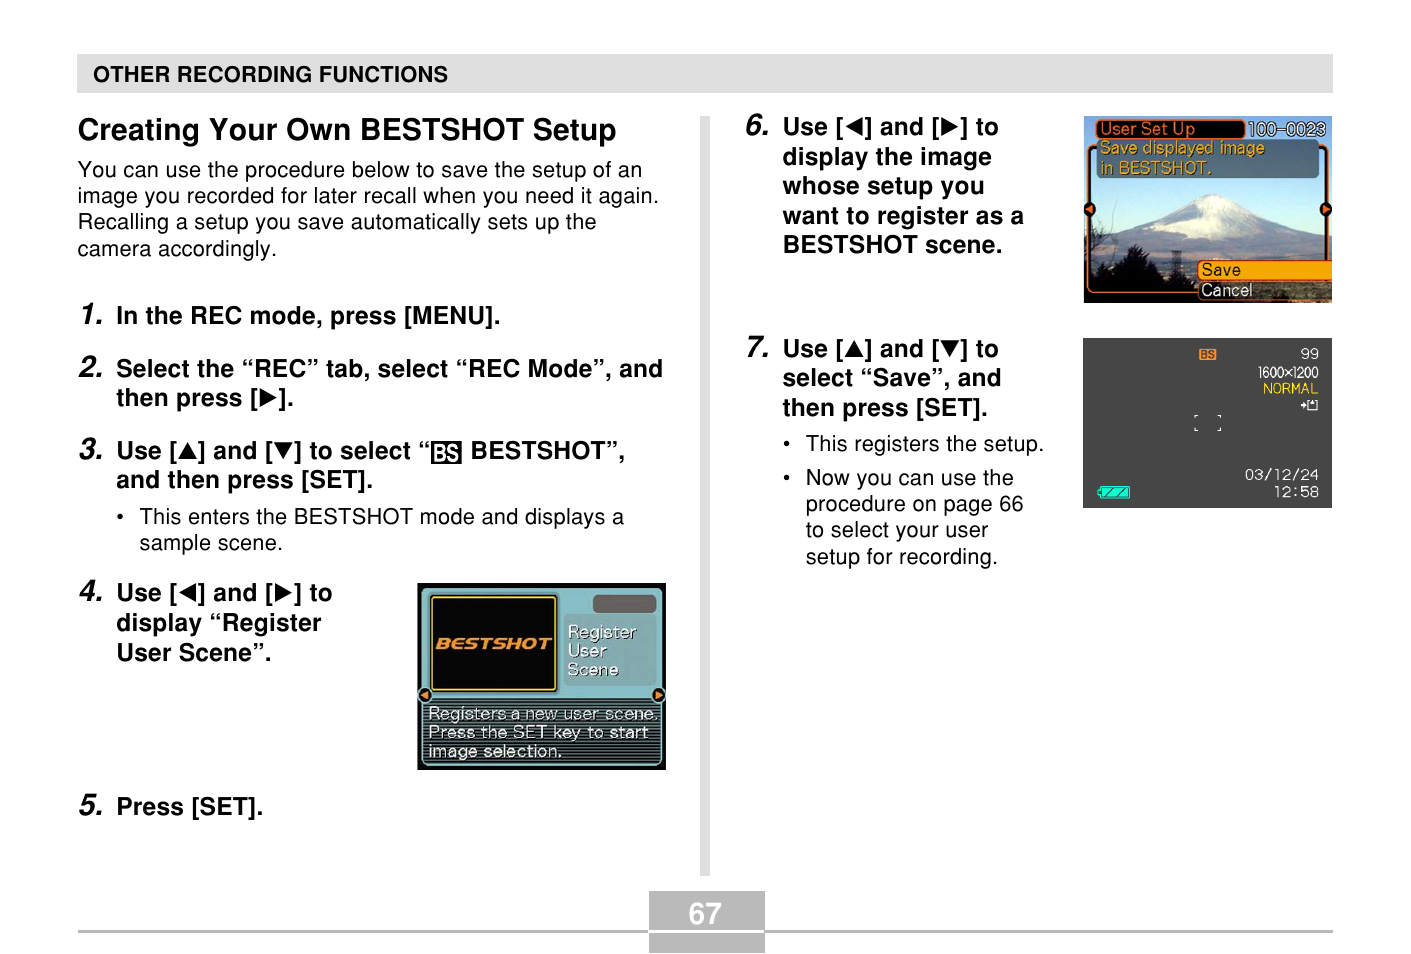Click step 5 "Press [SET]."

click(x=190, y=807)
